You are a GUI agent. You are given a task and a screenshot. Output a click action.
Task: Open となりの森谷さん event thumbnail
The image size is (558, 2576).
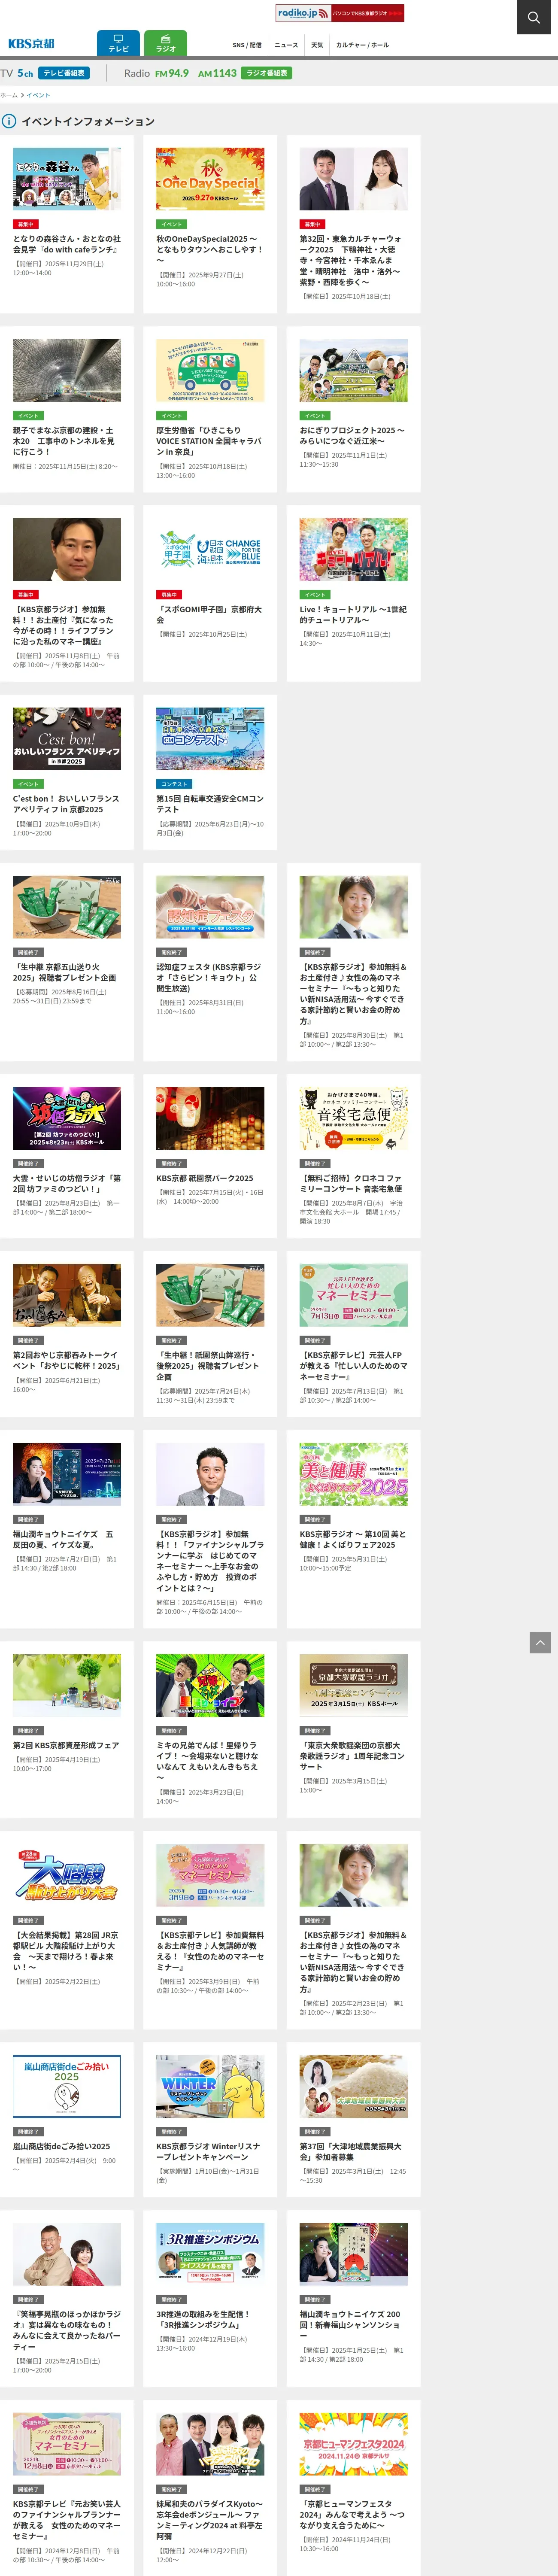point(67,179)
